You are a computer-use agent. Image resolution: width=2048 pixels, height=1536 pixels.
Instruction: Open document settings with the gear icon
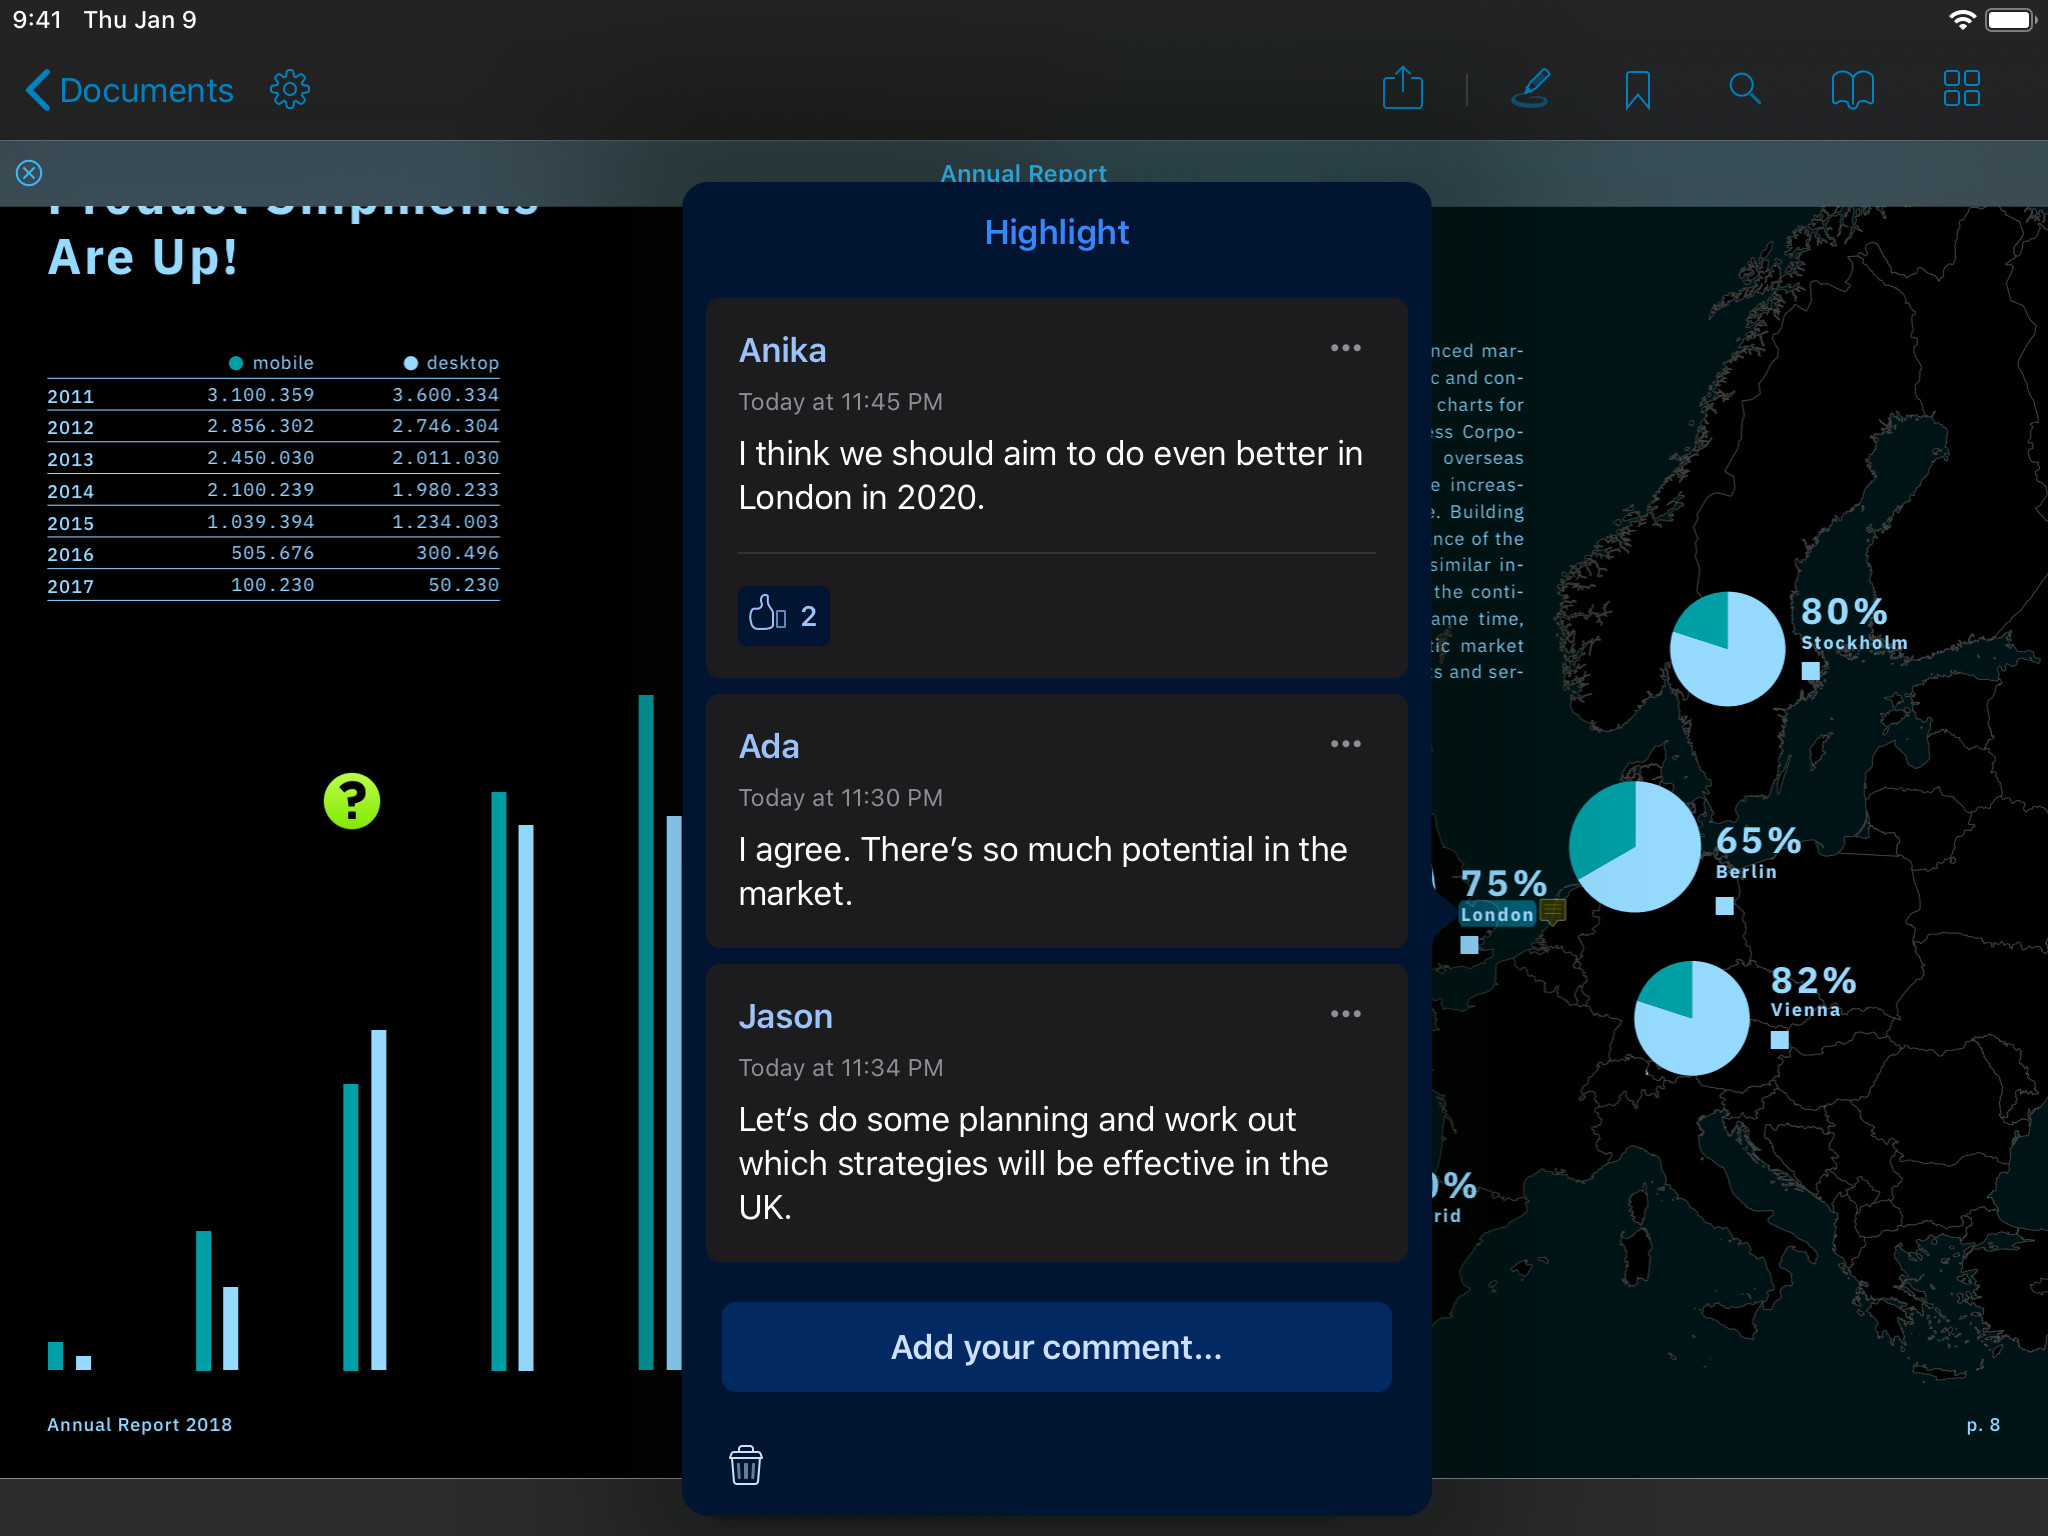click(x=289, y=89)
